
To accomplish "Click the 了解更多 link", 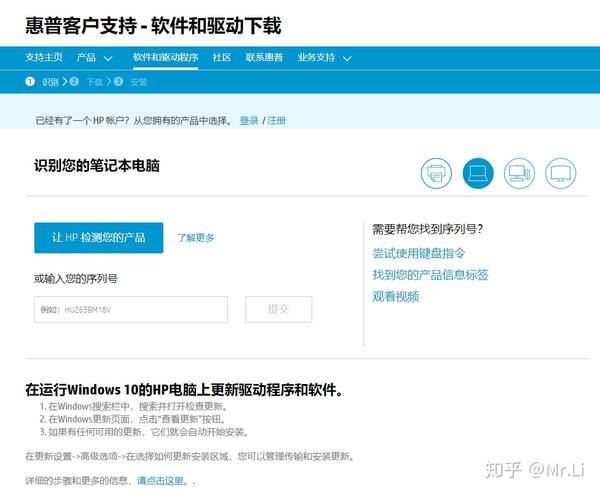I will [195, 238].
